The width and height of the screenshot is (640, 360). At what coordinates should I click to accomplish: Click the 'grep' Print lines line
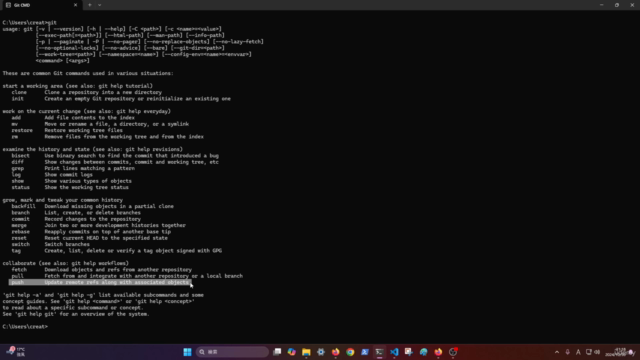(x=73, y=169)
